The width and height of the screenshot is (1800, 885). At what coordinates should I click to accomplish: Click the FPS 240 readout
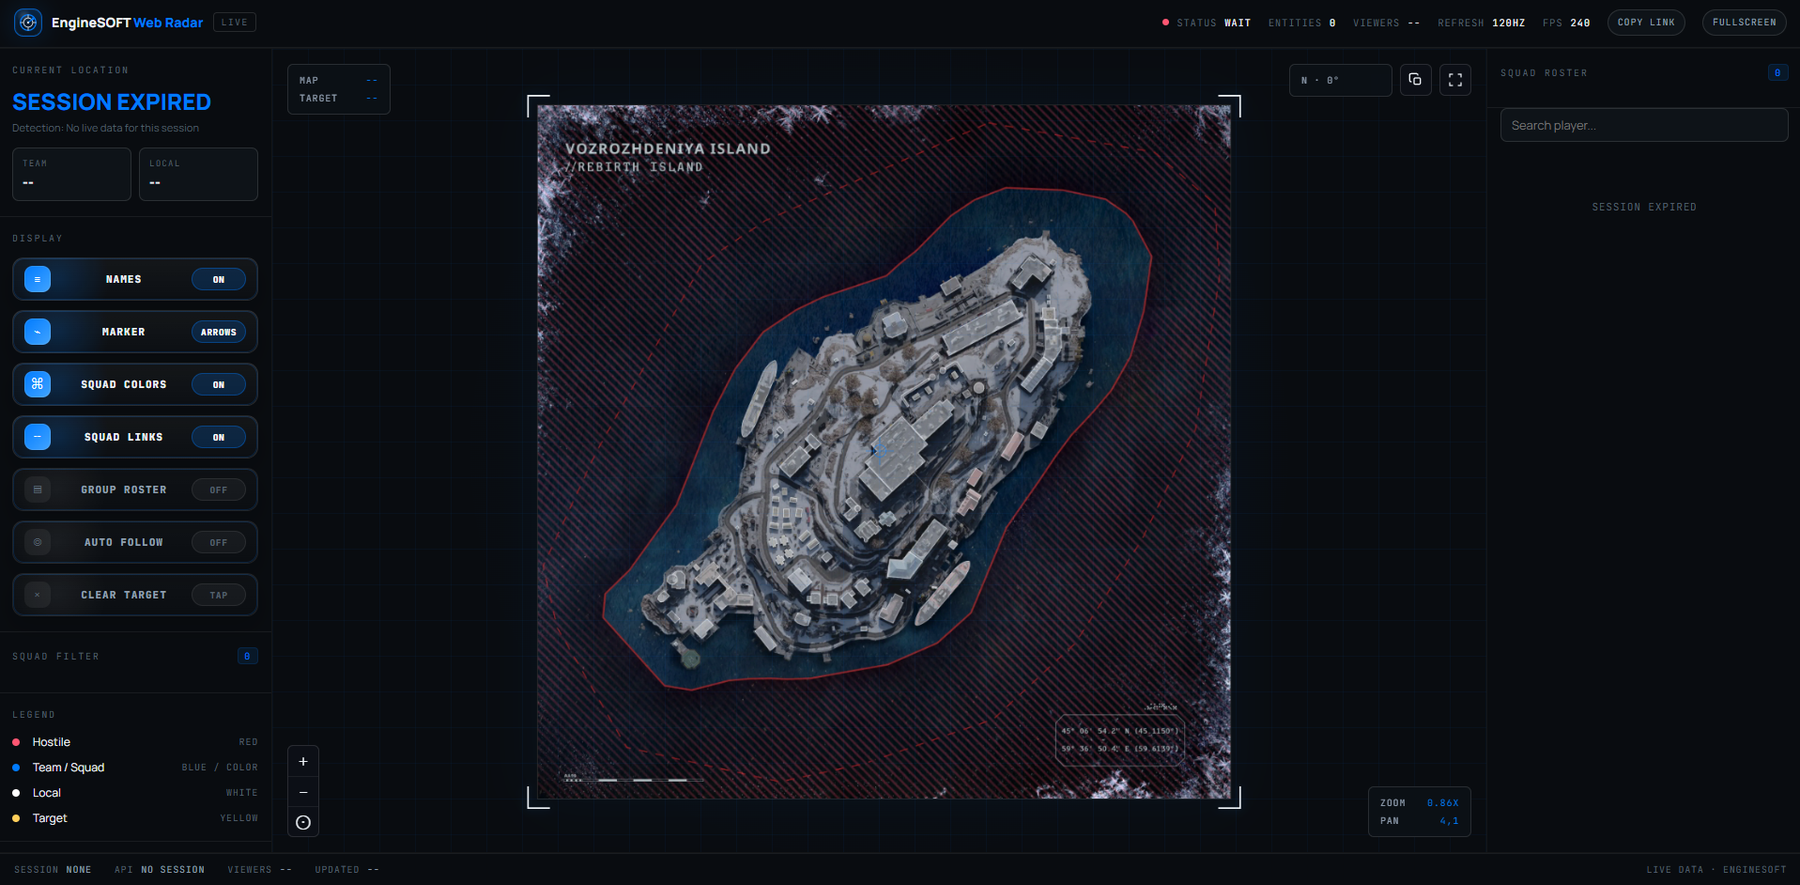(1566, 22)
